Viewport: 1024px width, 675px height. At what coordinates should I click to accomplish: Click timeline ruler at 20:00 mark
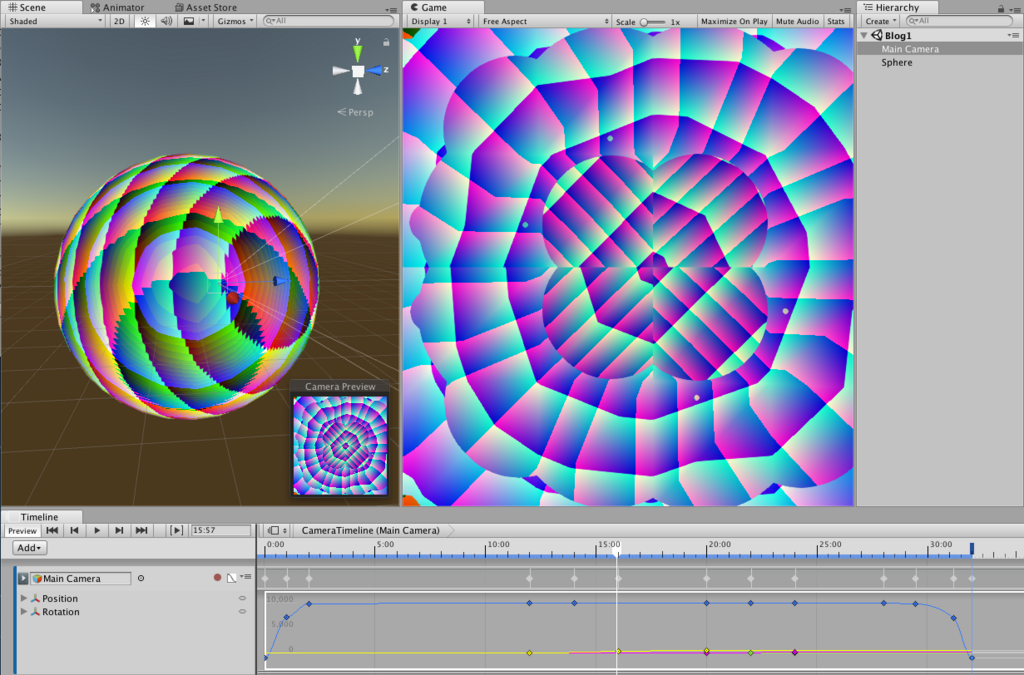(707, 550)
